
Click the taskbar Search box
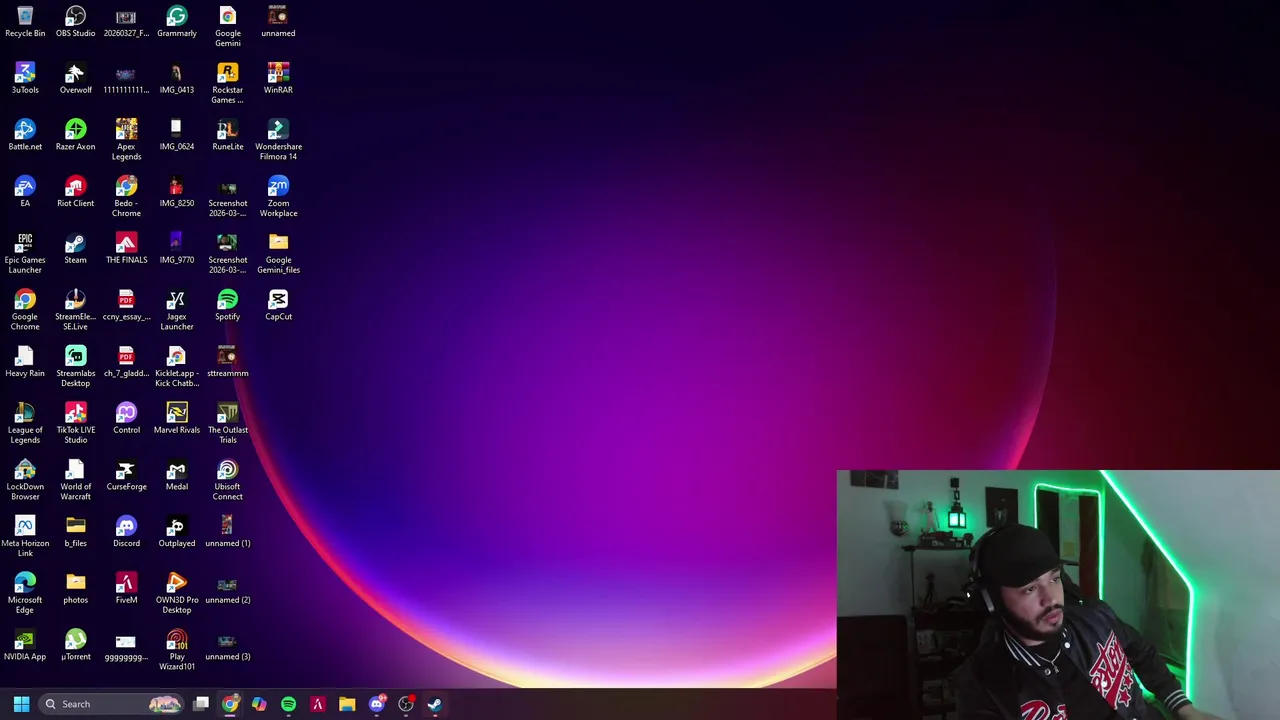pyautogui.click(x=112, y=704)
